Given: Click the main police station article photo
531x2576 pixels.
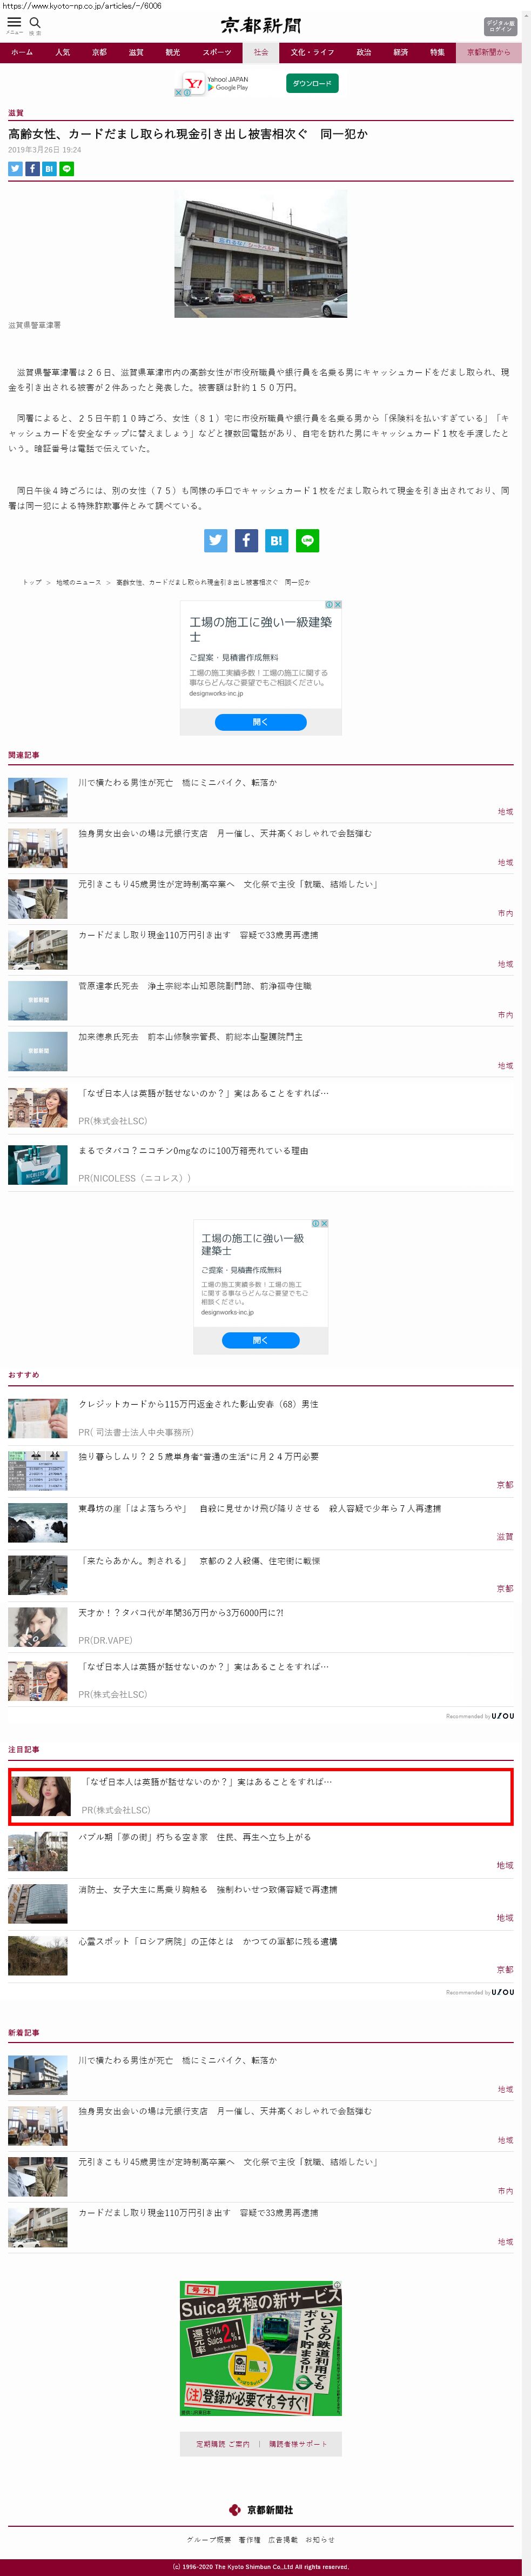Looking at the screenshot, I should click(x=260, y=255).
